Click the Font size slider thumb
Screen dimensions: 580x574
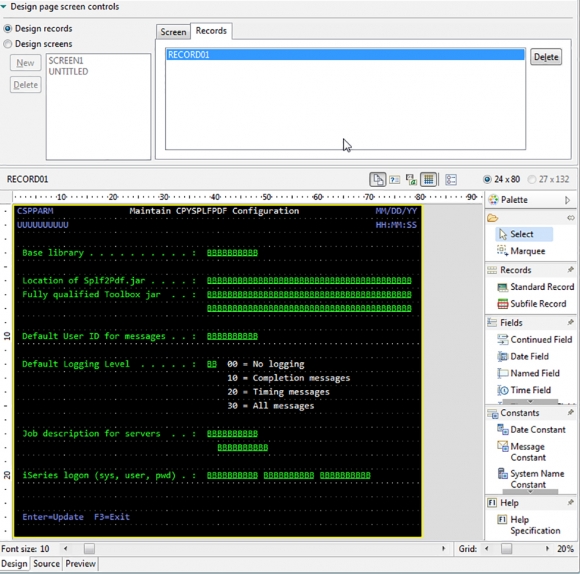pos(89,548)
